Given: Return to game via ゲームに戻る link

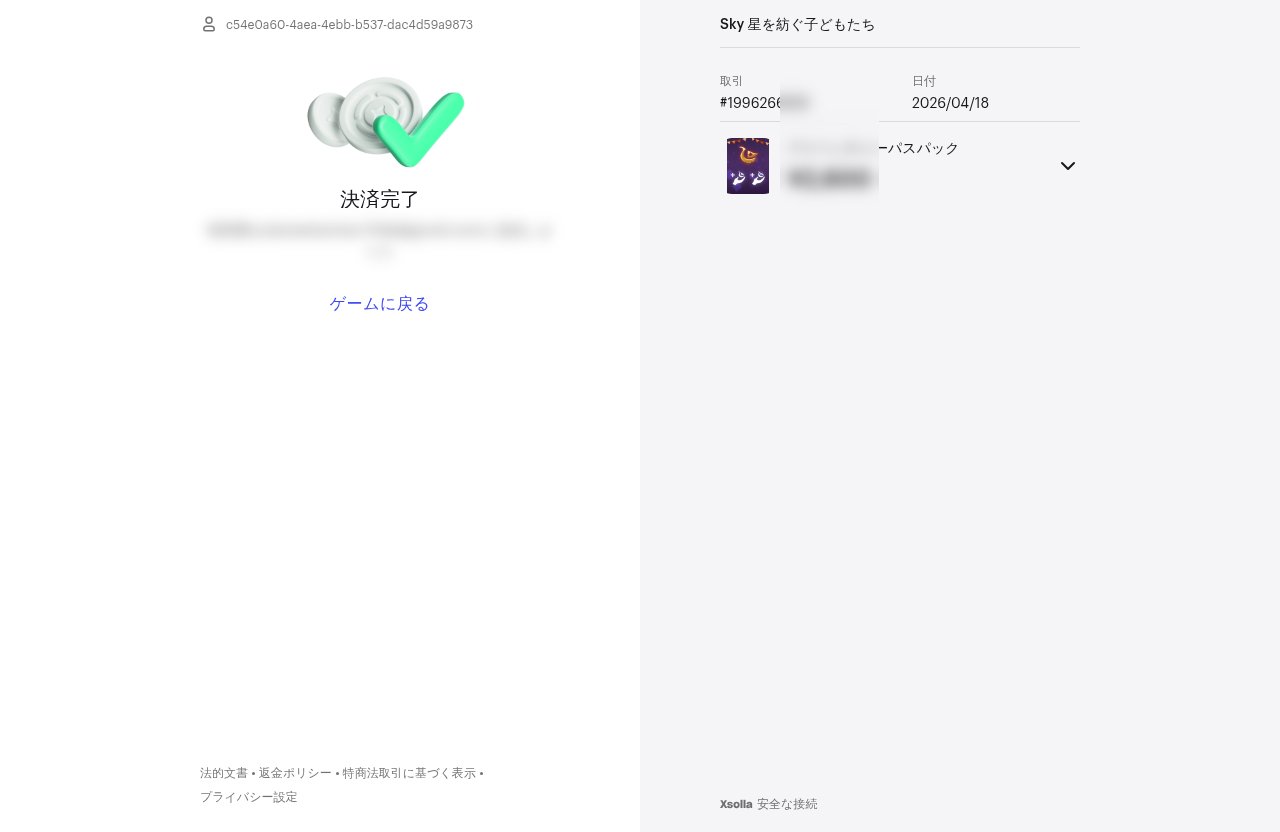Looking at the screenshot, I should 380,304.
